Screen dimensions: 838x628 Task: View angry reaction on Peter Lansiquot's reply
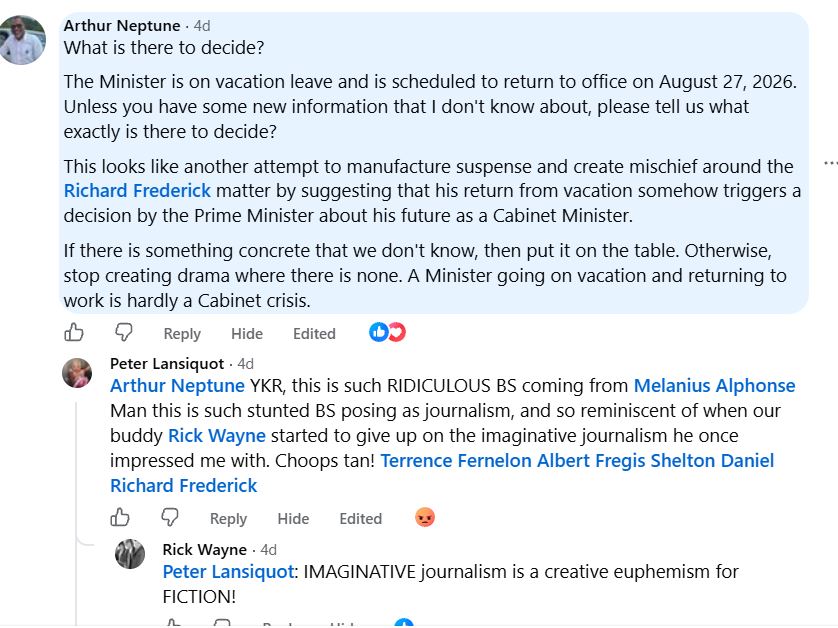425,517
